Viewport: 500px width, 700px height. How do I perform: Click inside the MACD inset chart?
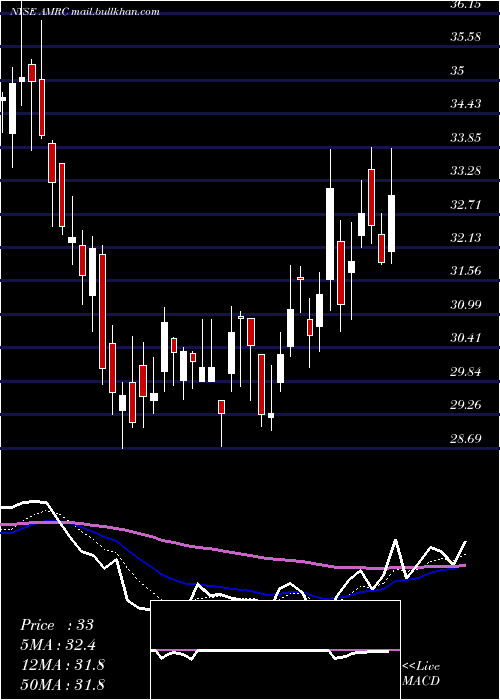pyautogui.click(x=275, y=650)
